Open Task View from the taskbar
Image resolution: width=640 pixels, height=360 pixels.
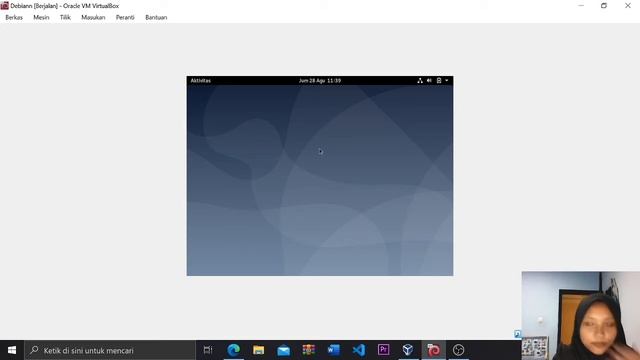coord(208,350)
